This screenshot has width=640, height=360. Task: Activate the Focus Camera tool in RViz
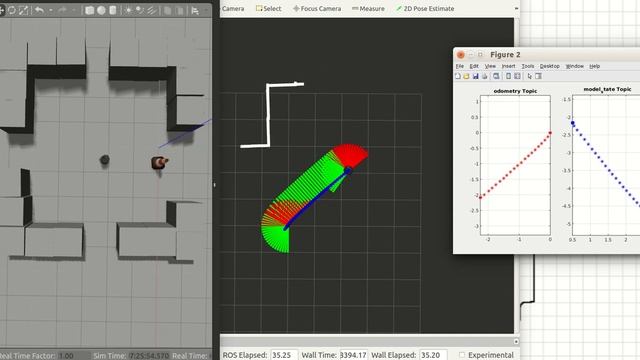coord(317,8)
